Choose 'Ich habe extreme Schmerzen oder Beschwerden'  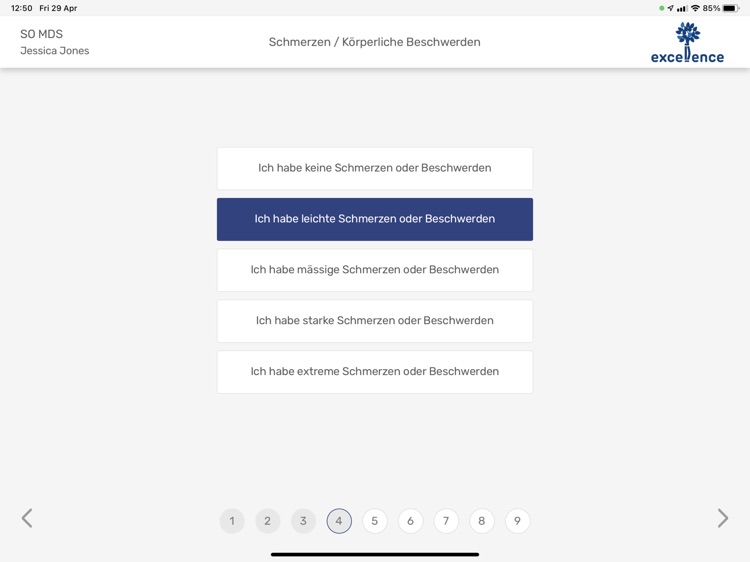click(x=375, y=372)
